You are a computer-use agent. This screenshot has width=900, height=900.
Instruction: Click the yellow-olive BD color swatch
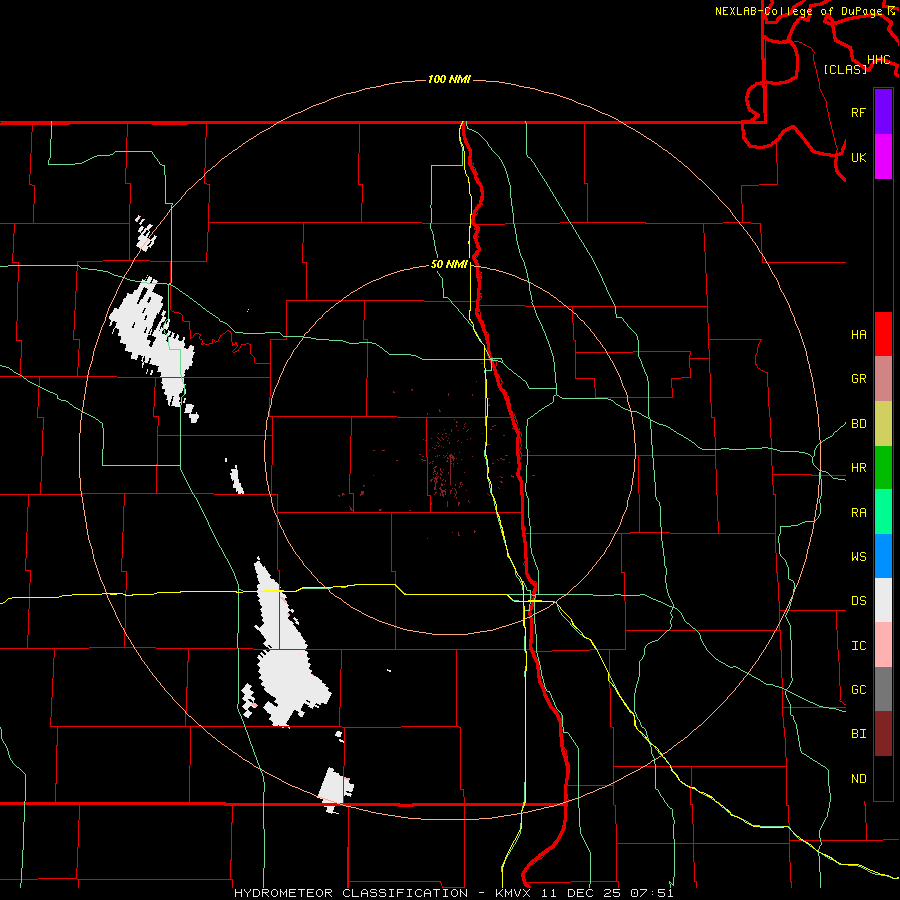click(x=883, y=423)
